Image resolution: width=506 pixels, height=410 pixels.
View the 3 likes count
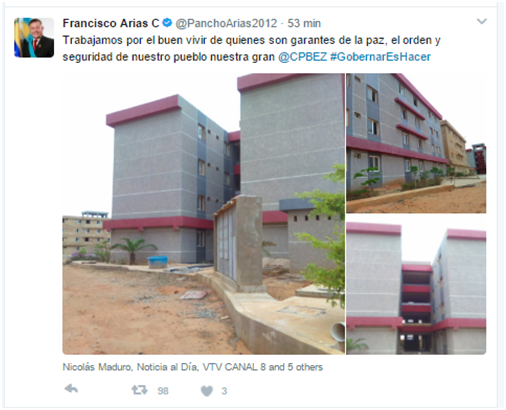tap(224, 391)
